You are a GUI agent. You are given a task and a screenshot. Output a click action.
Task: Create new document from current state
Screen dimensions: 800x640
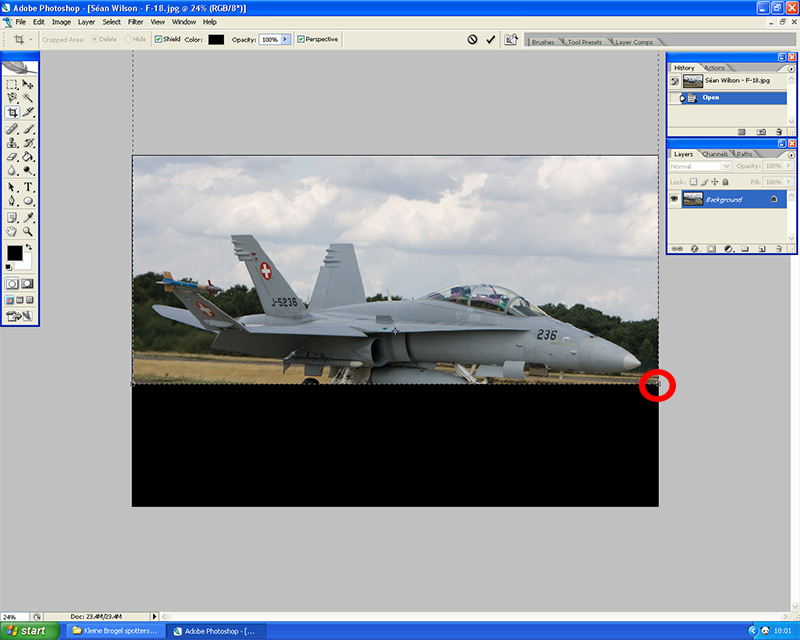click(742, 132)
